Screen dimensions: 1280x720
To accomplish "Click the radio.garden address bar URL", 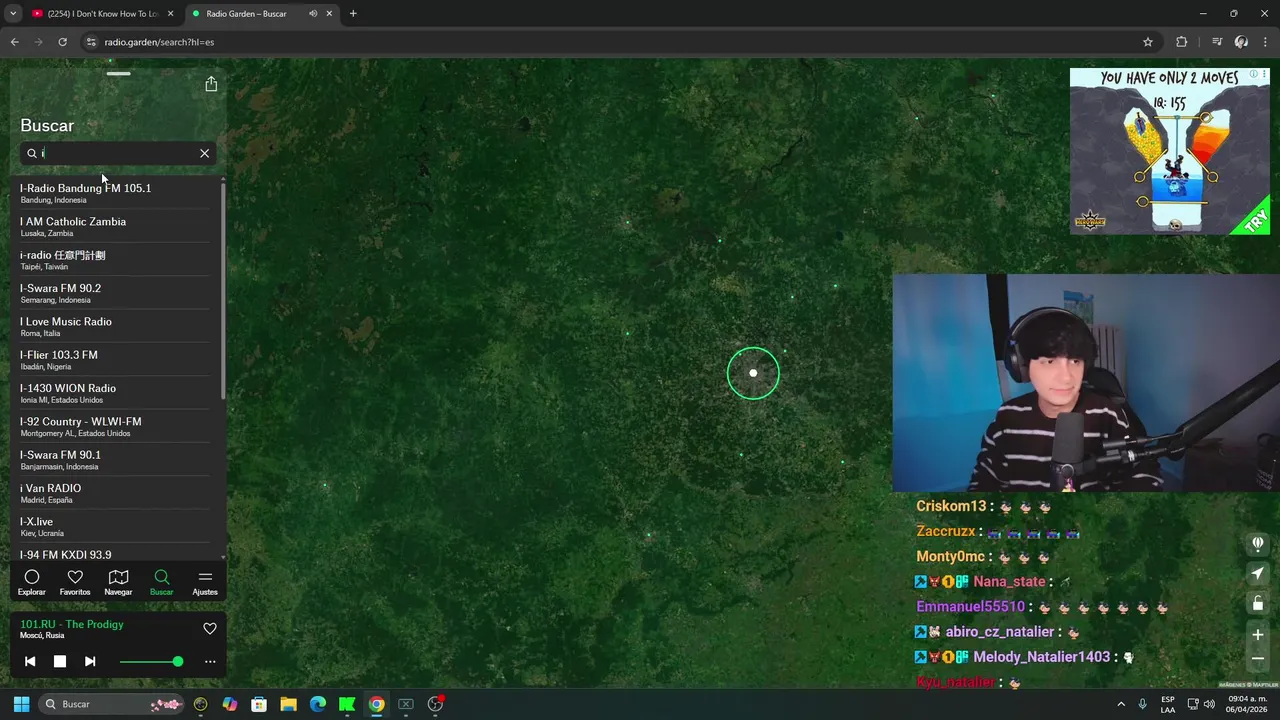I will [x=159, y=42].
